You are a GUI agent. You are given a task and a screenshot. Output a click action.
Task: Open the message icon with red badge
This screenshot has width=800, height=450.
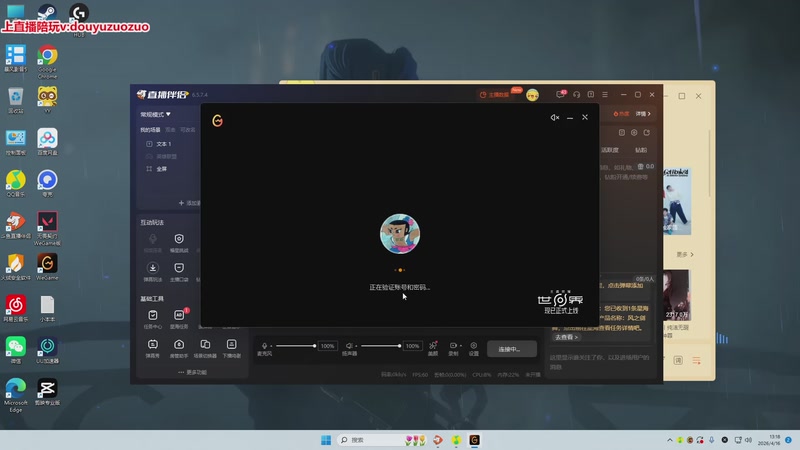[560, 94]
